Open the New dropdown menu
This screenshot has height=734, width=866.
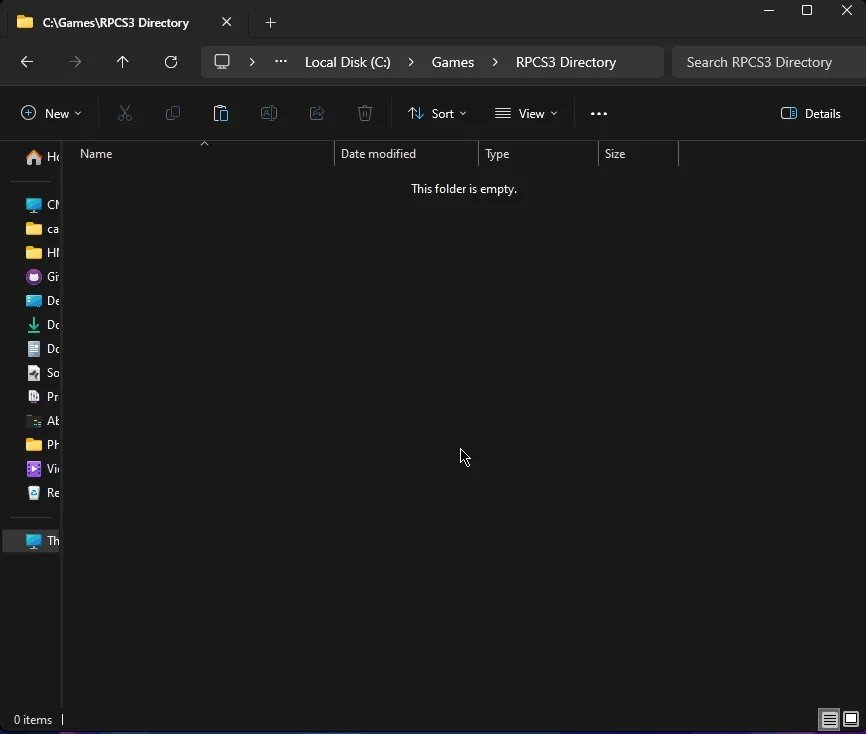[x=50, y=113]
